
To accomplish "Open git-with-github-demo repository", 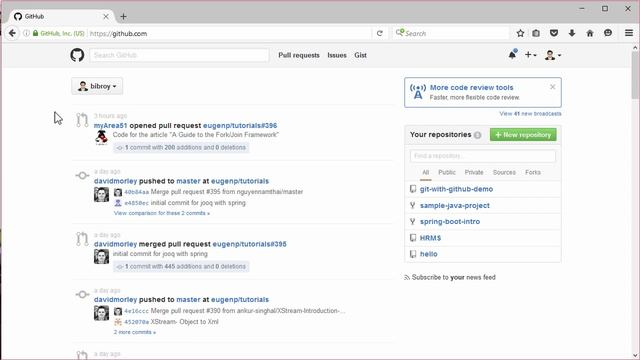I will [456, 189].
